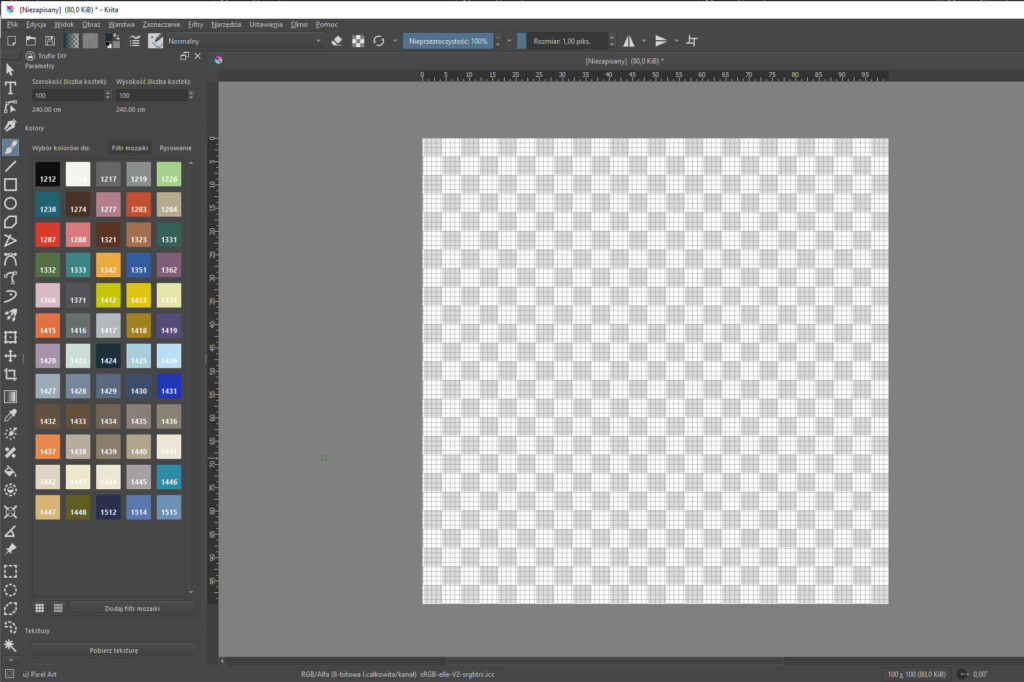Select the Fill bucket tool
This screenshot has width=1024, height=682.
[x=10, y=470]
